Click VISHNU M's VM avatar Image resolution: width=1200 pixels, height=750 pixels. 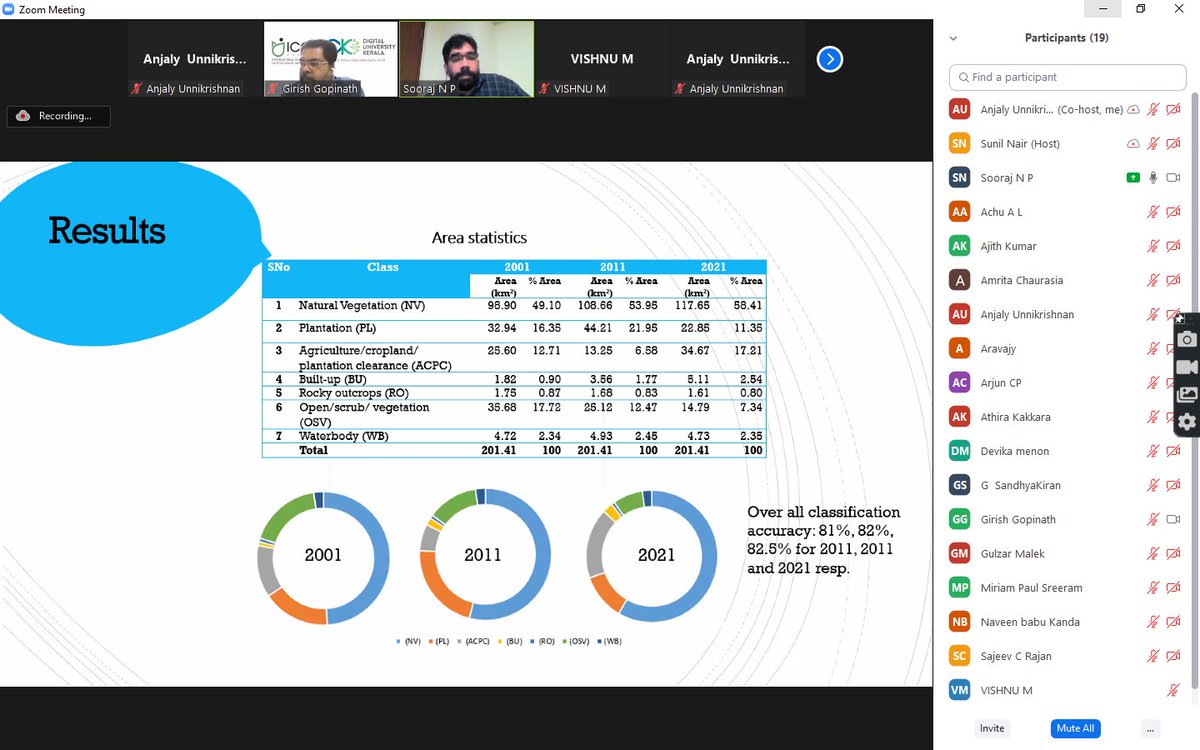(960, 690)
